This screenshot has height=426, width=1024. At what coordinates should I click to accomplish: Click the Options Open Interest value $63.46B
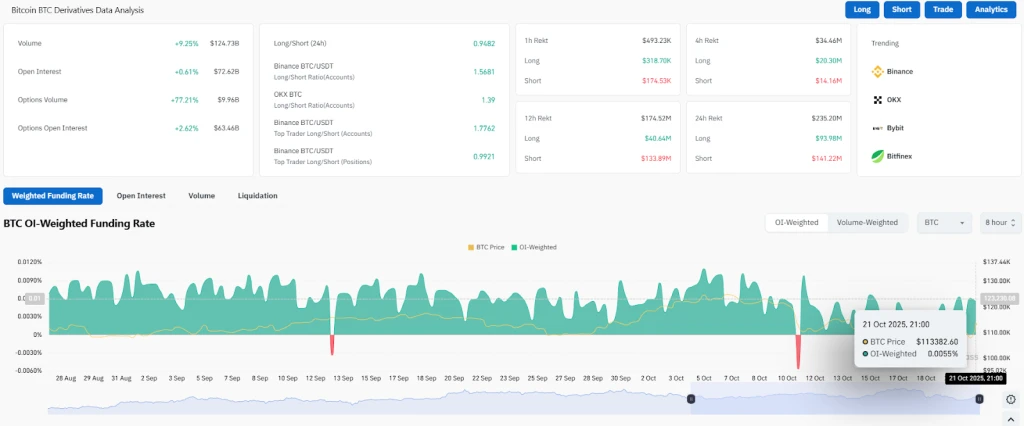[x=226, y=128]
